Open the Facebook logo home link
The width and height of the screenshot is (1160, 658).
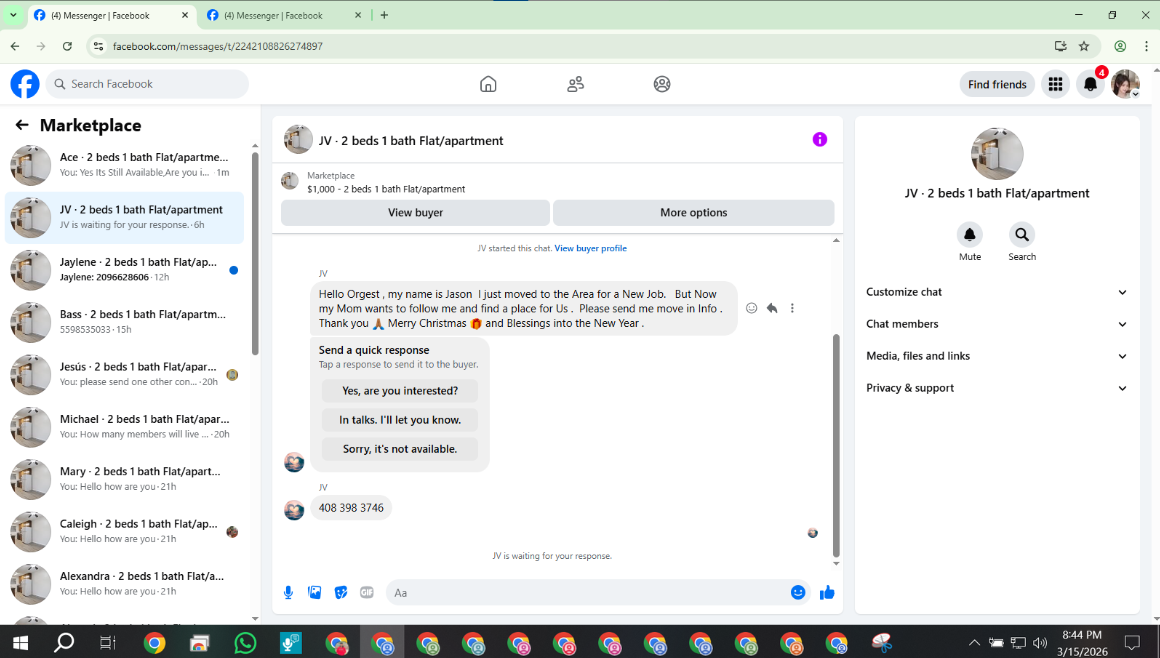click(x=24, y=84)
